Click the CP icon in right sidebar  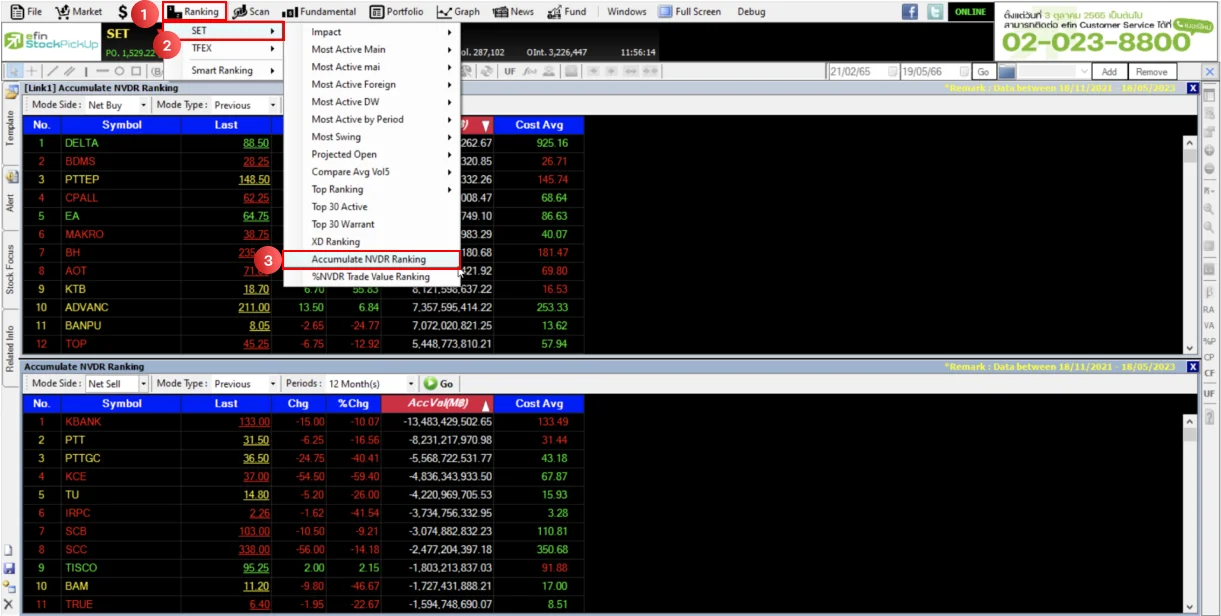click(x=1209, y=357)
